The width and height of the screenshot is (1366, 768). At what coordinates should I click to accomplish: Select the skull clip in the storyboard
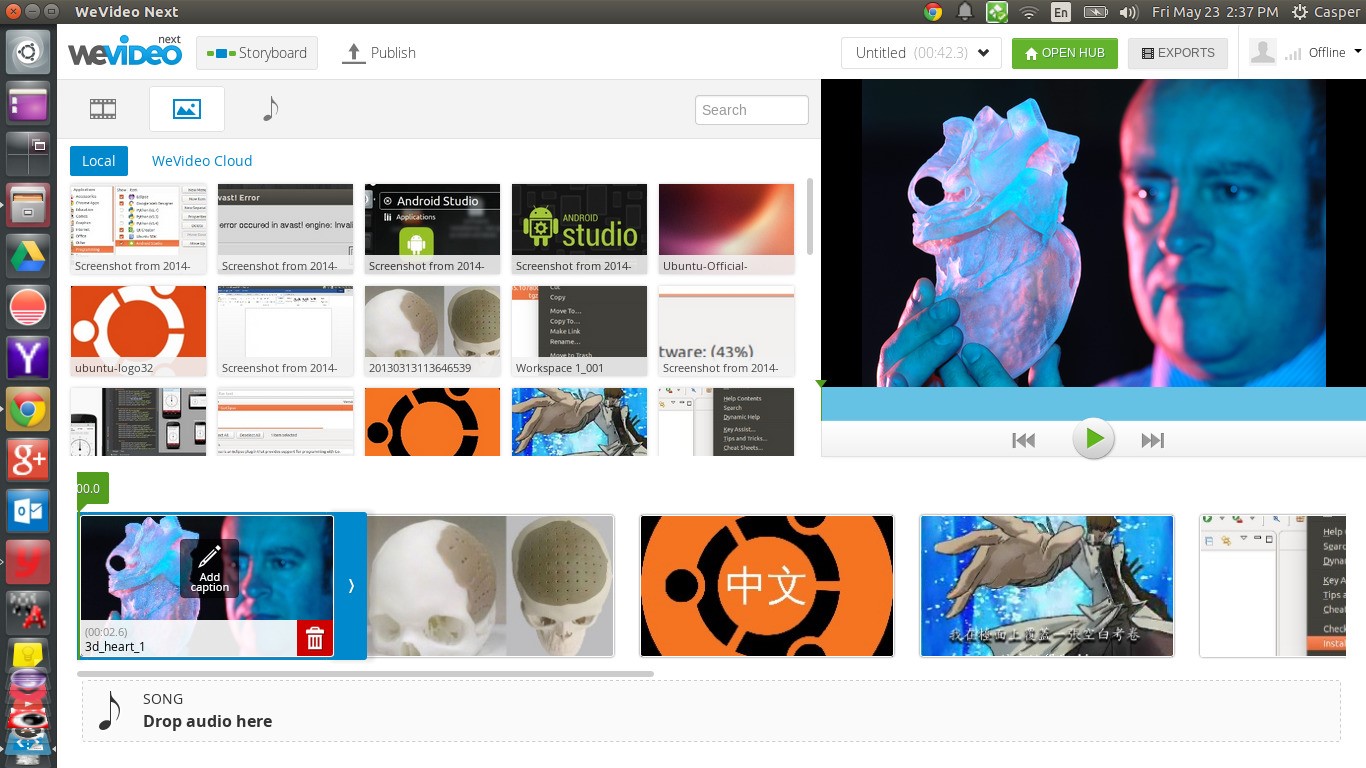click(491, 586)
